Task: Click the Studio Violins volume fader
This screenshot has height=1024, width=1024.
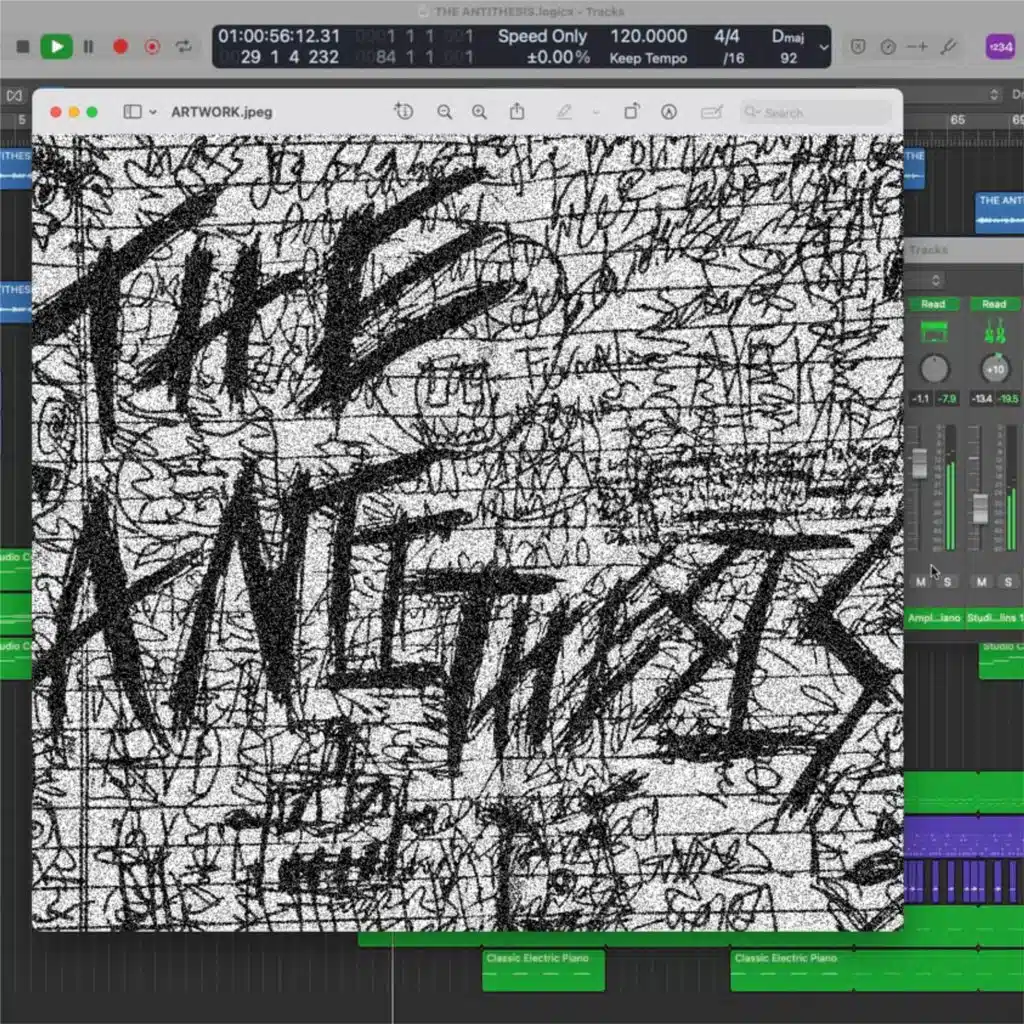Action: click(x=981, y=507)
